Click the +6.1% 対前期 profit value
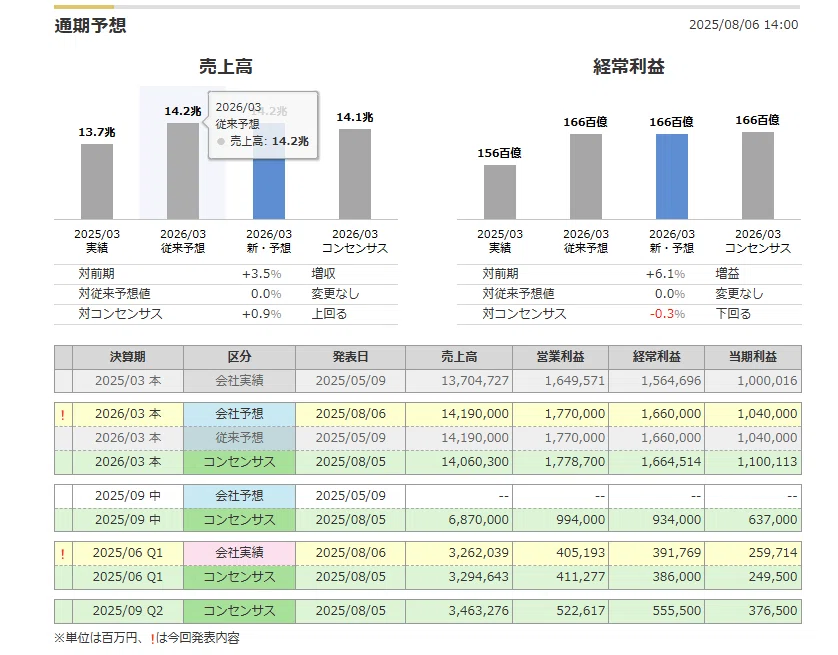Viewport: 838px width, 655px height. pos(665,274)
